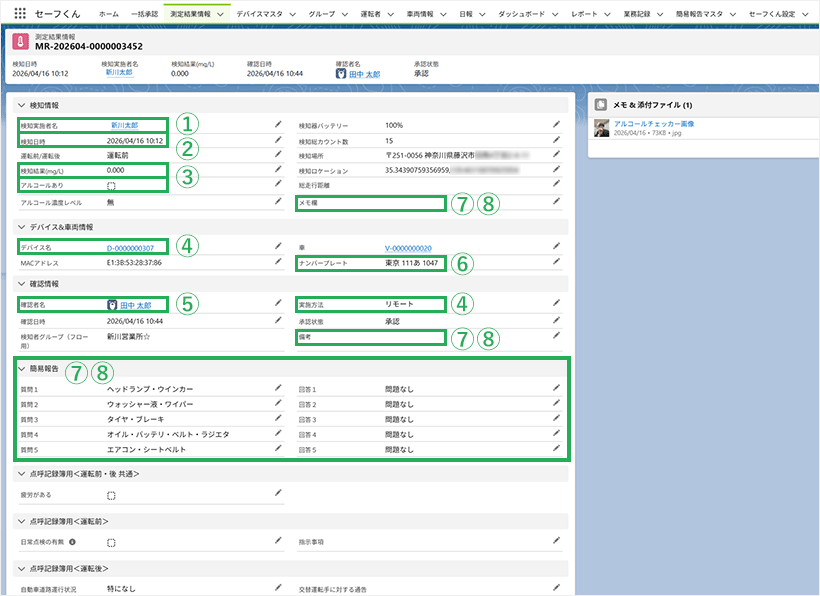This screenshot has width=820, height=596.
Task: Collapse the デバイス&車両情報 section
Action: 21,227
